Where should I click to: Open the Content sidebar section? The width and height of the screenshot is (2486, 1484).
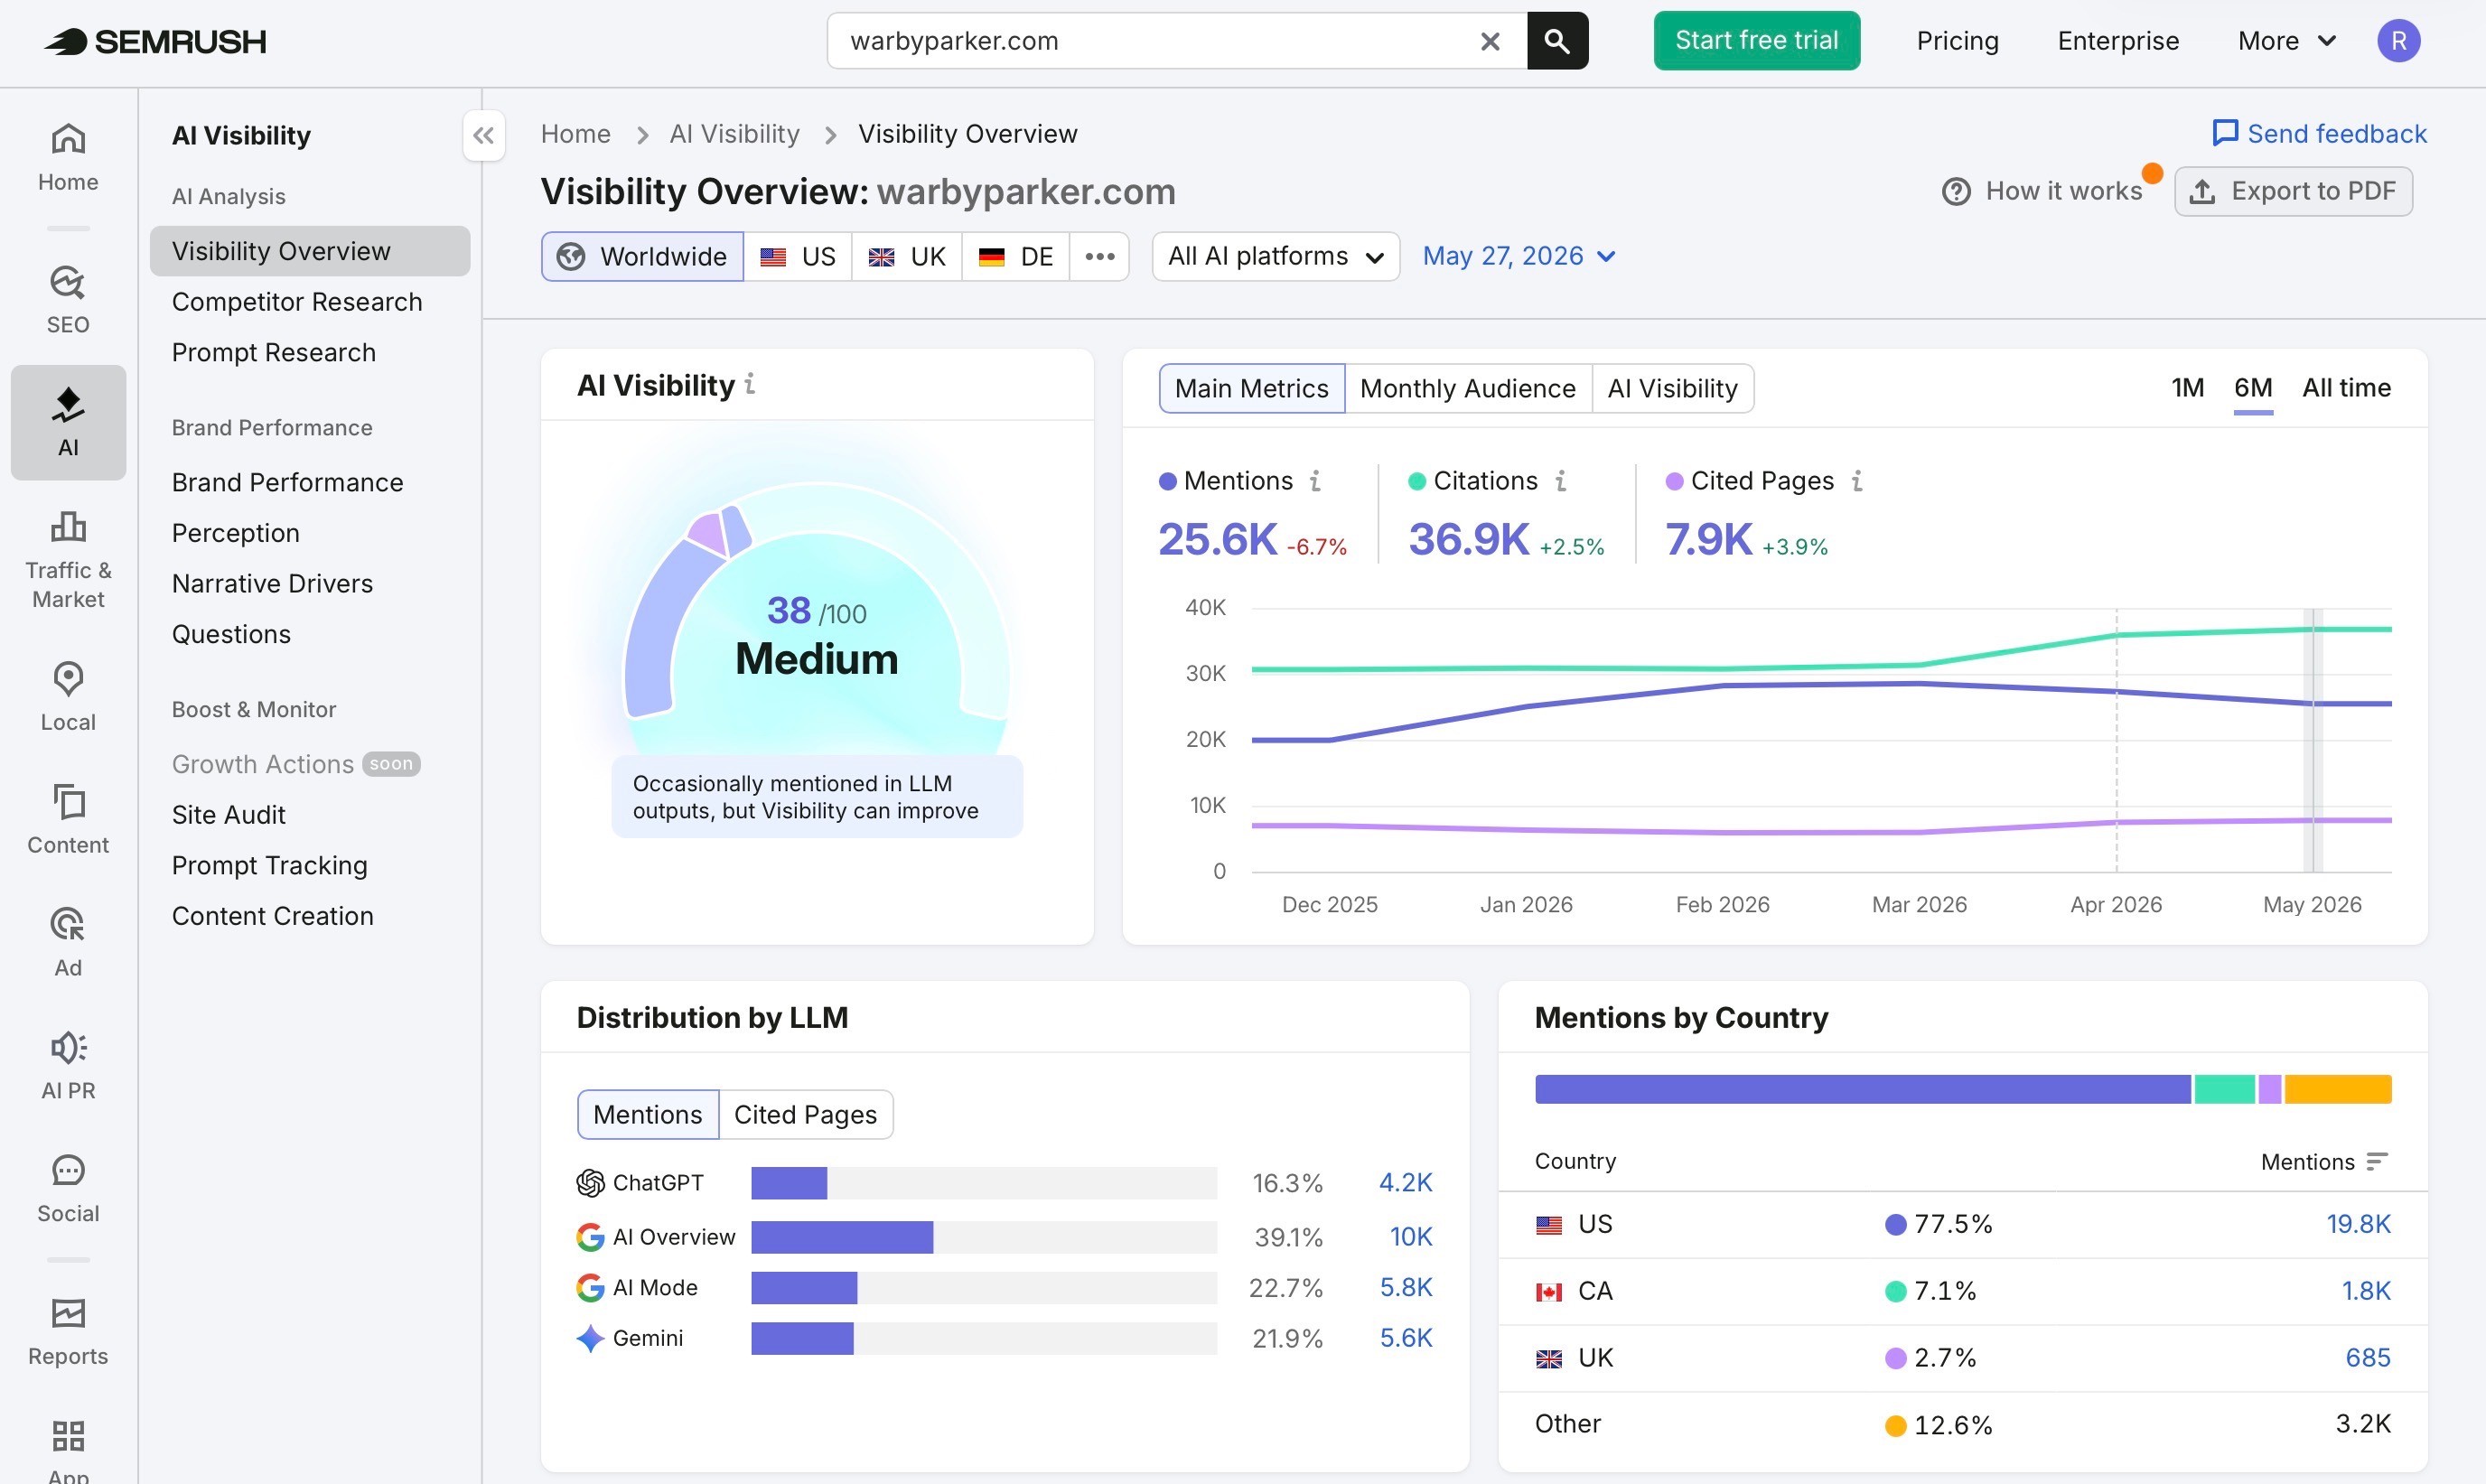68,820
